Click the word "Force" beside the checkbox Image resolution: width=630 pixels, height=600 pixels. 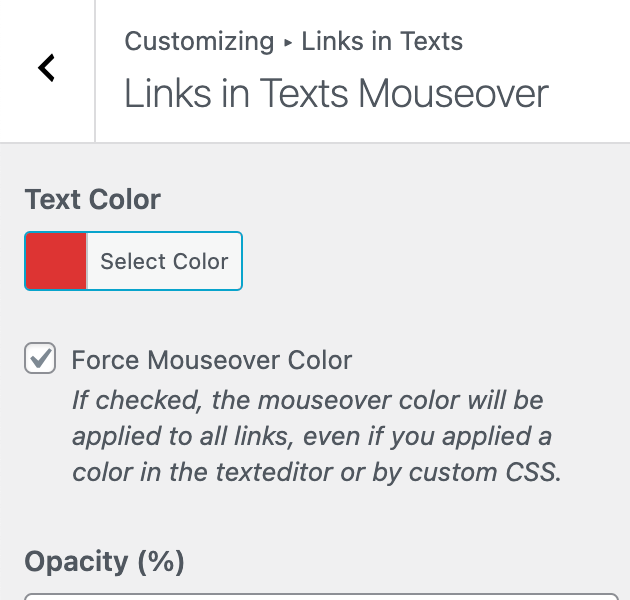pos(106,360)
